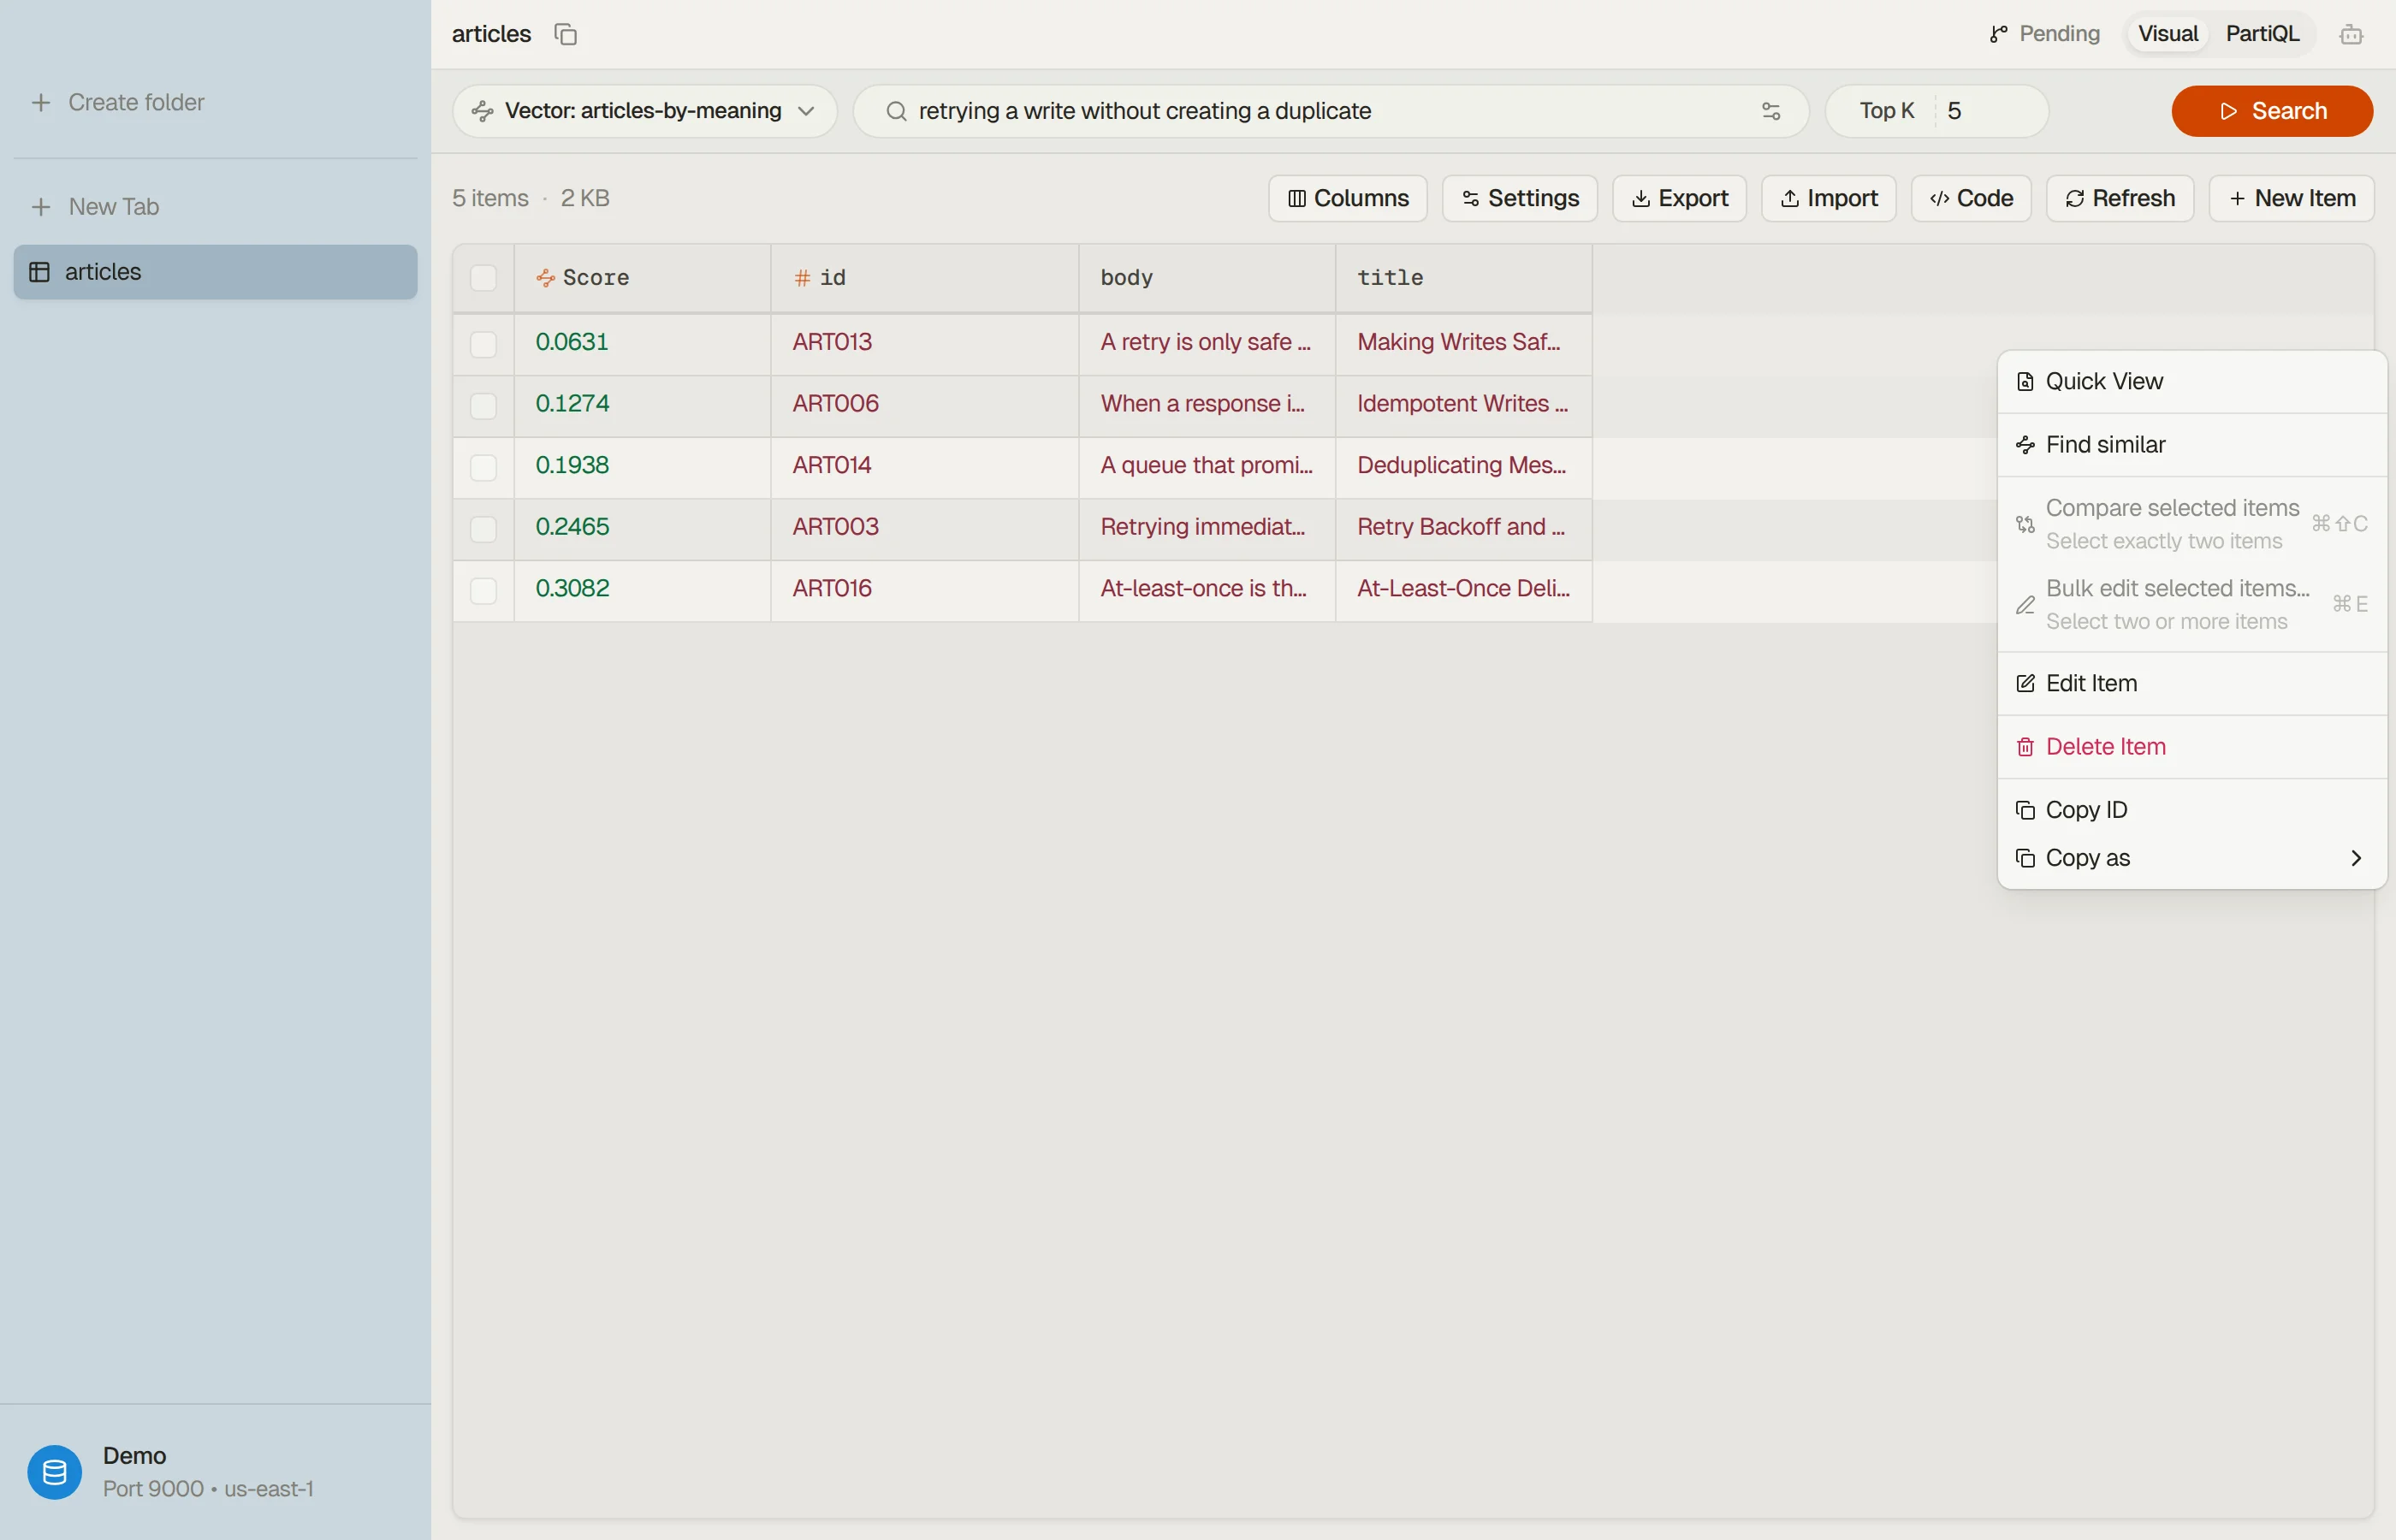Image resolution: width=2396 pixels, height=1540 pixels.
Task: Choose Copy ID from the context menu
Action: (x=2191, y=810)
